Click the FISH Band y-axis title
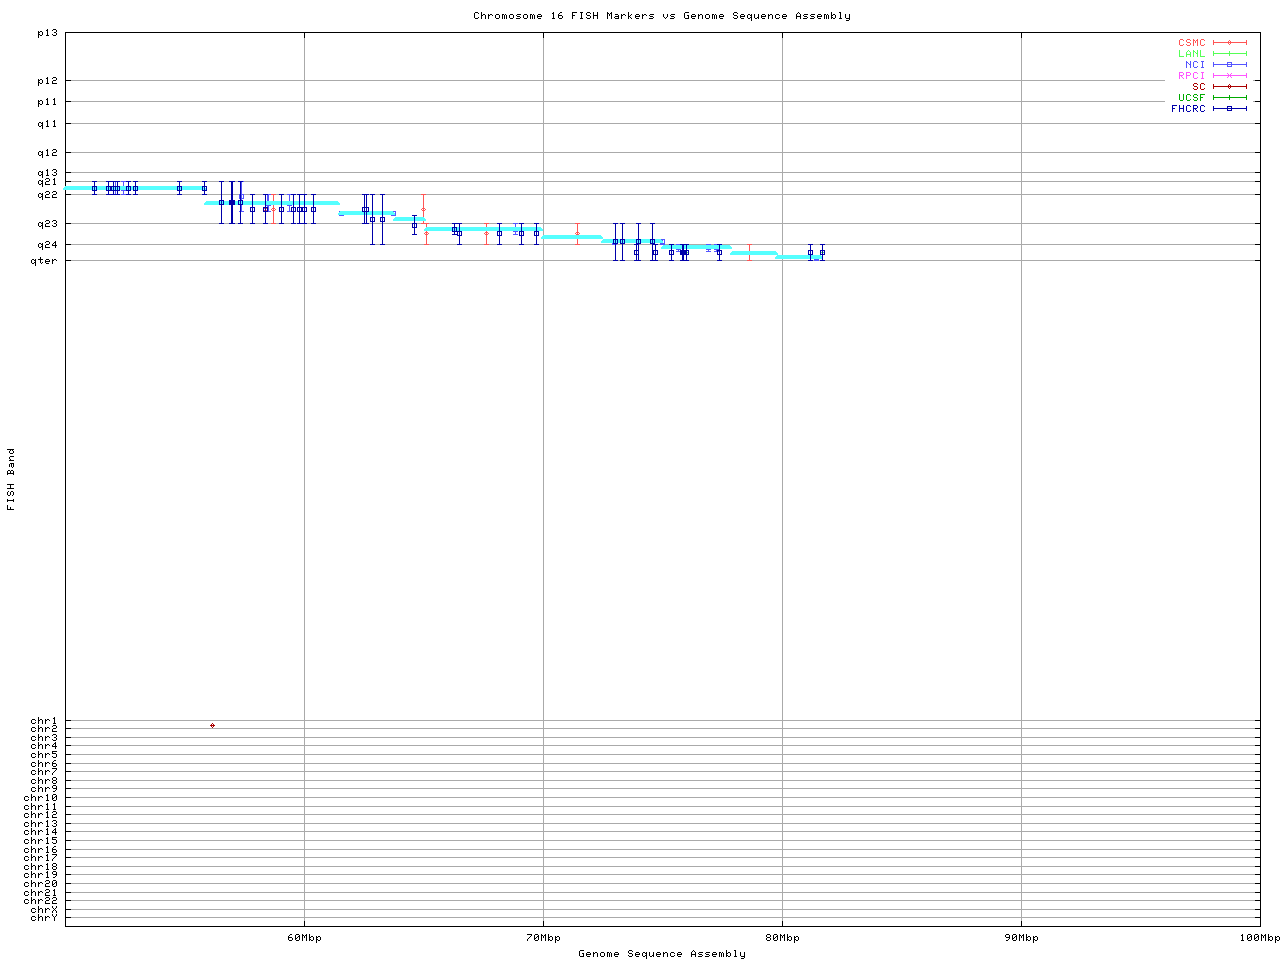The width and height of the screenshot is (1280, 960). coord(11,479)
